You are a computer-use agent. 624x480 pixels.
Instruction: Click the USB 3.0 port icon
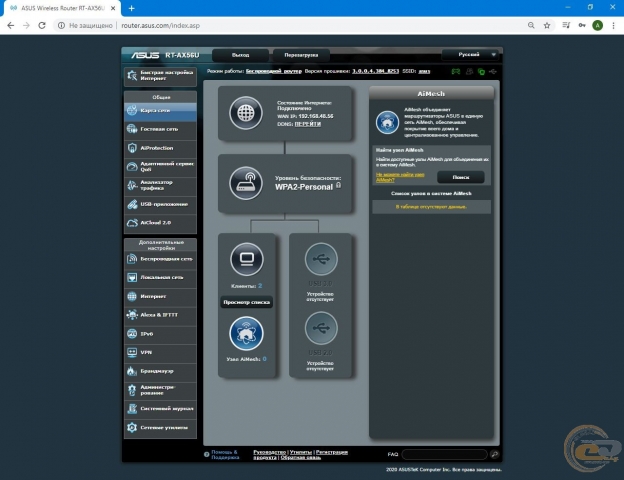click(x=321, y=259)
